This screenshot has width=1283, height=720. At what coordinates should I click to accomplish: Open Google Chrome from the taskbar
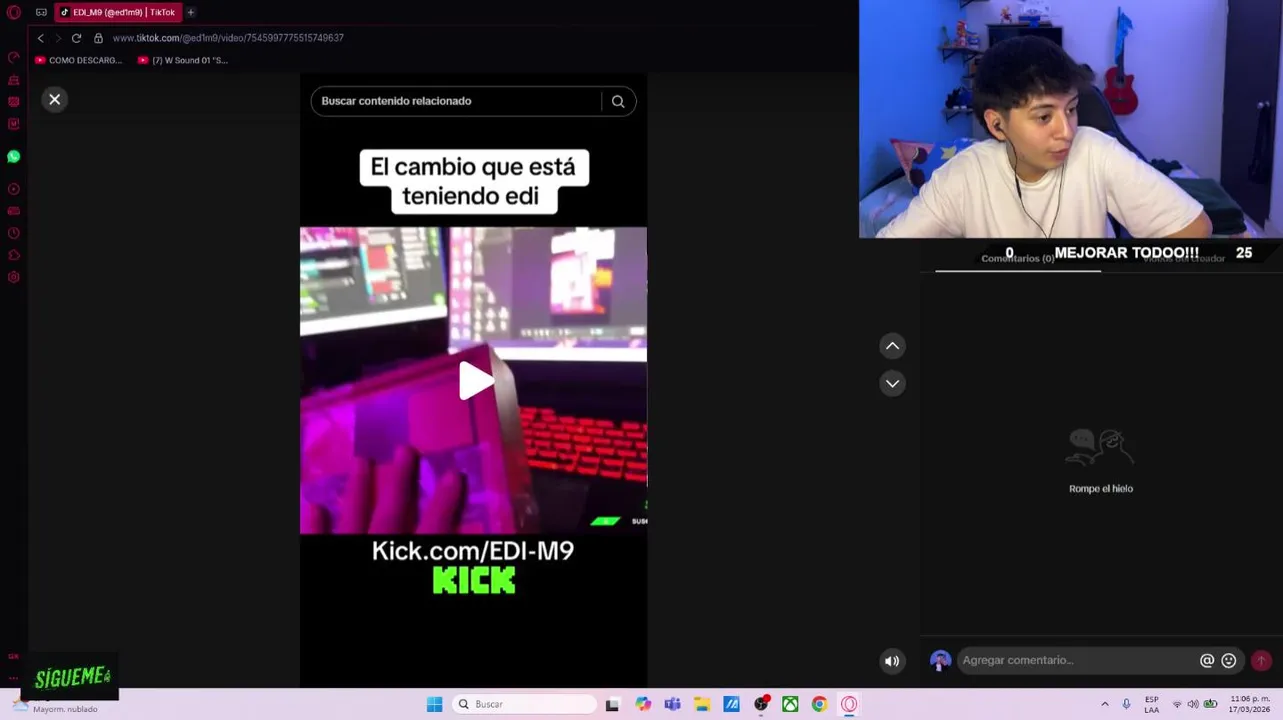pos(819,704)
